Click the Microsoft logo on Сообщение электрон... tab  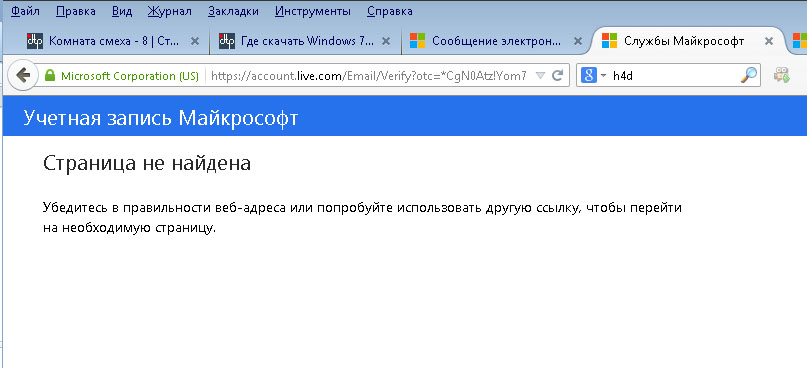417,41
